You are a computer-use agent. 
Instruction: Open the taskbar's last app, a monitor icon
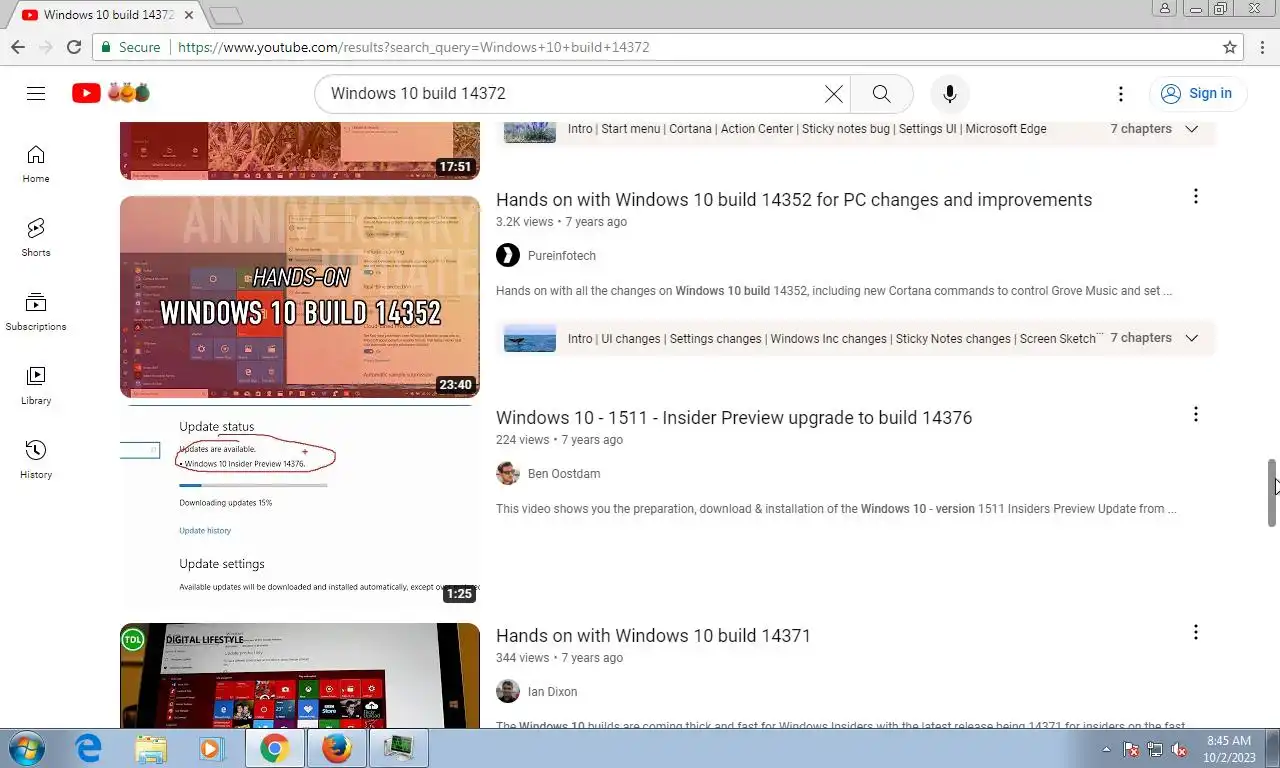(x=399, y=748)
